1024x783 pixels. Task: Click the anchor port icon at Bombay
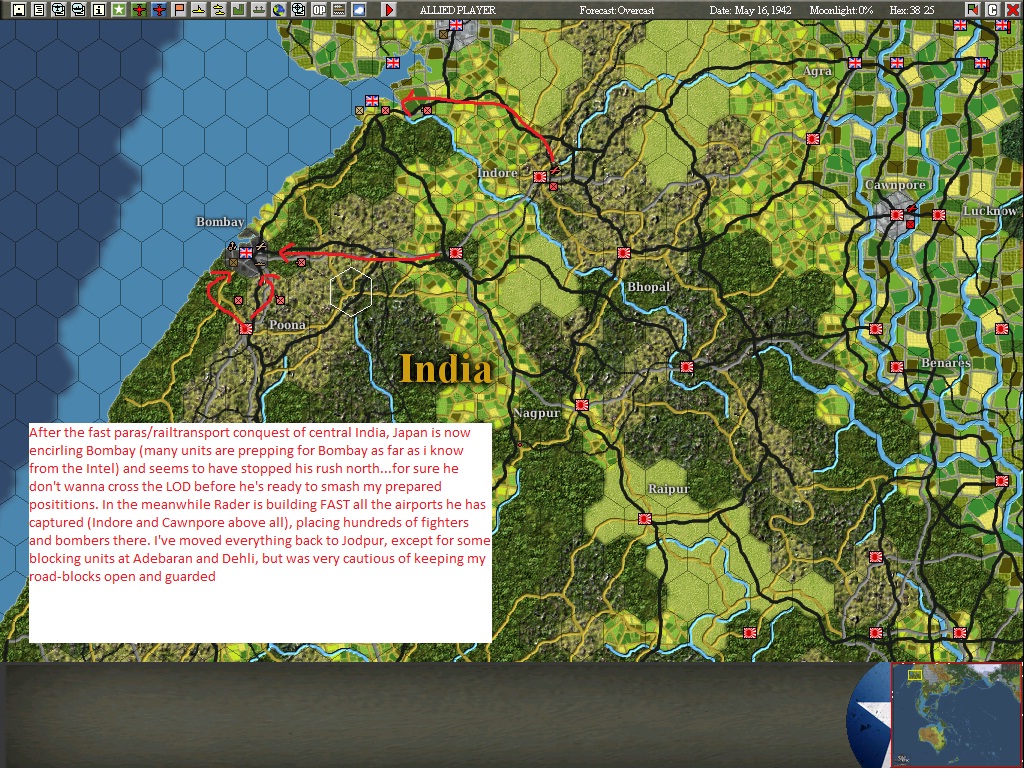click(x=232, y=246)
